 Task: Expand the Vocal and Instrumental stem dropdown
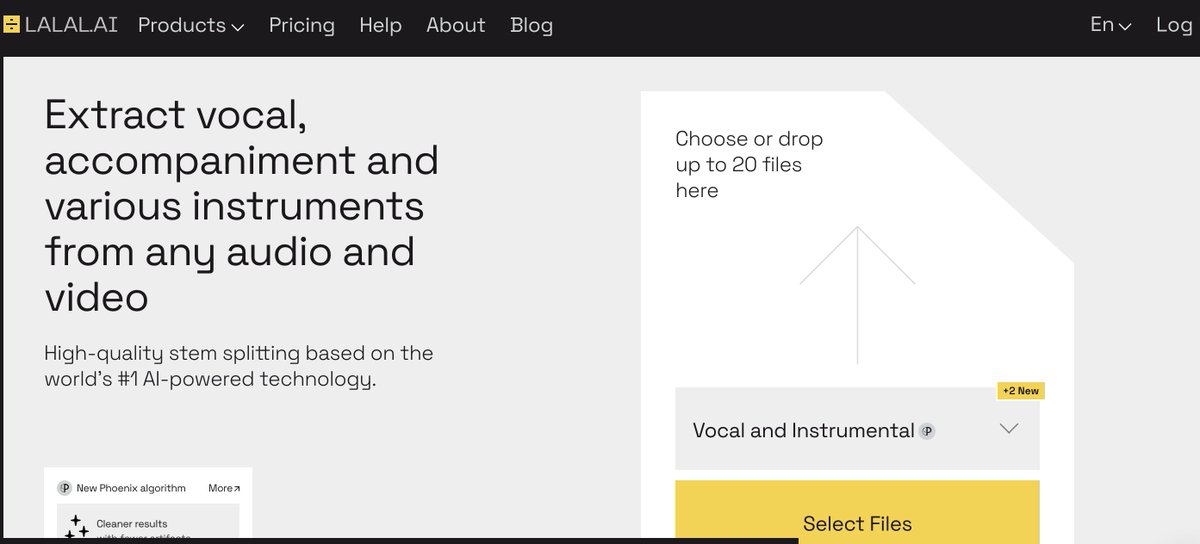coord(1009,429)
